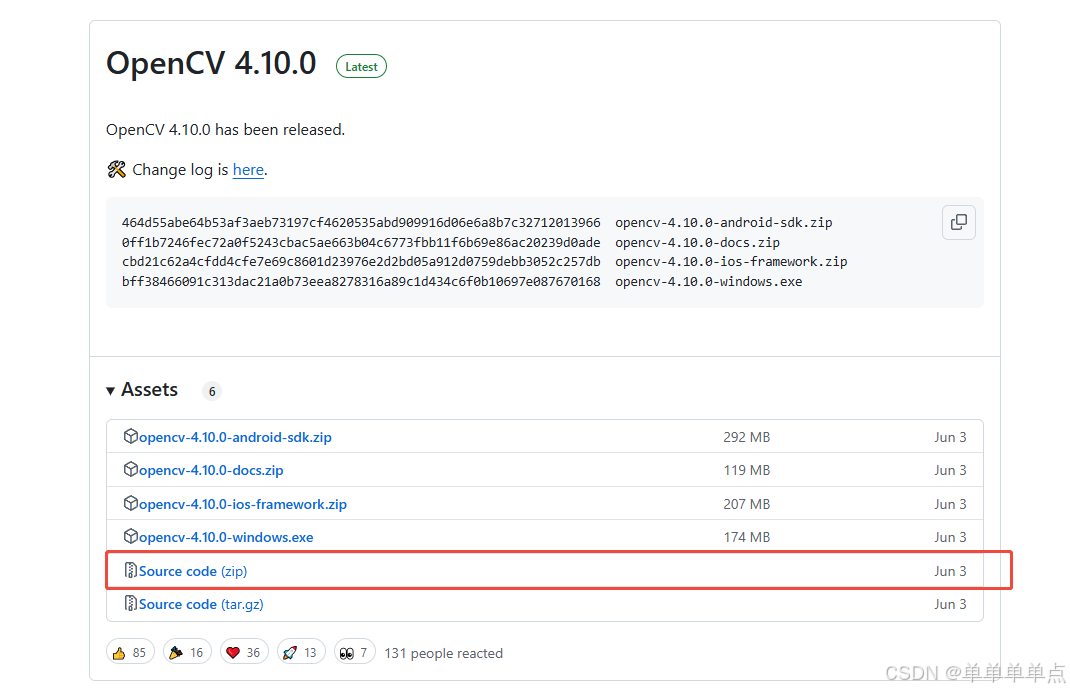The width and height of the screenshot is (1070, 690).
Task: Click the 292 MB file size
Action: pyautogui.click(x=747, y=437)
